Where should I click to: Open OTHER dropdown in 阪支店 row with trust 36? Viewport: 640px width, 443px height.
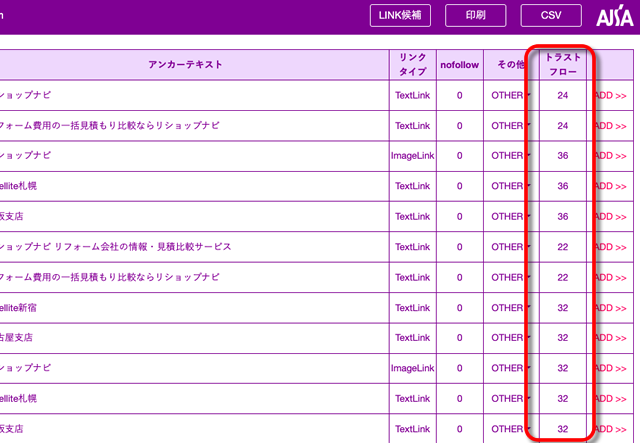pos(511,217)
